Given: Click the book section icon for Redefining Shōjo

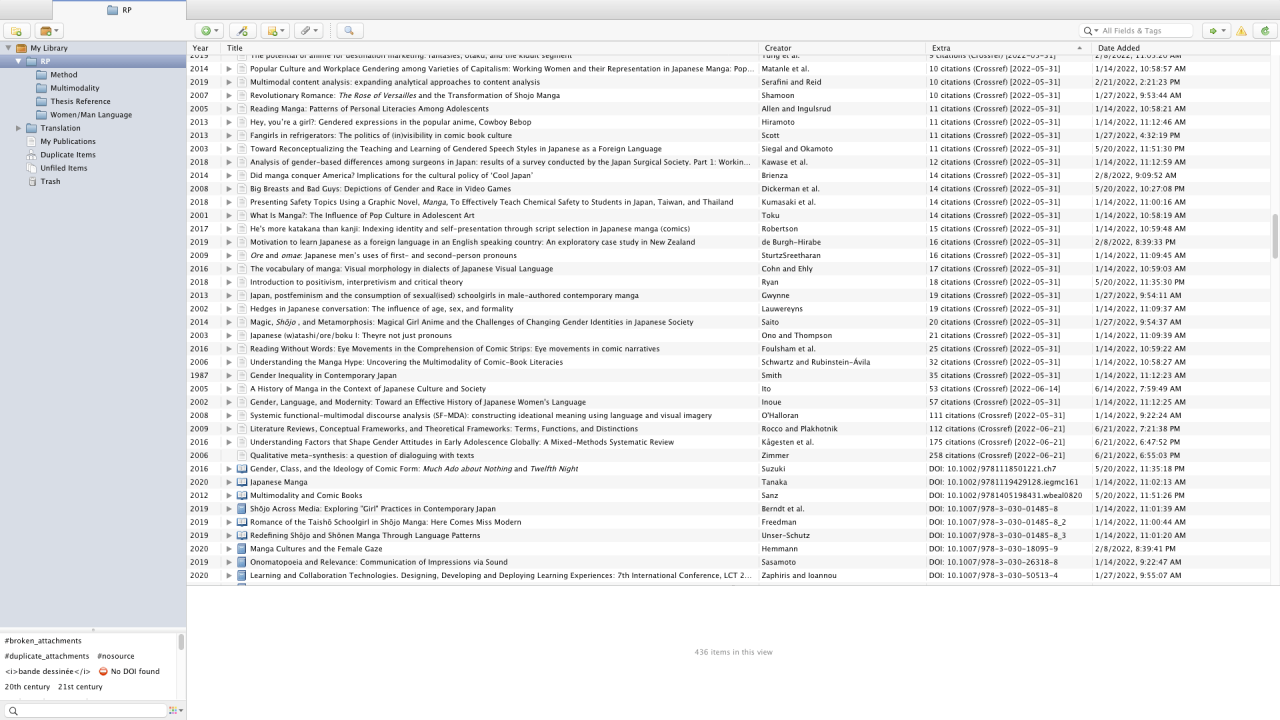Looking at the screenshot, I should (242, 535).
